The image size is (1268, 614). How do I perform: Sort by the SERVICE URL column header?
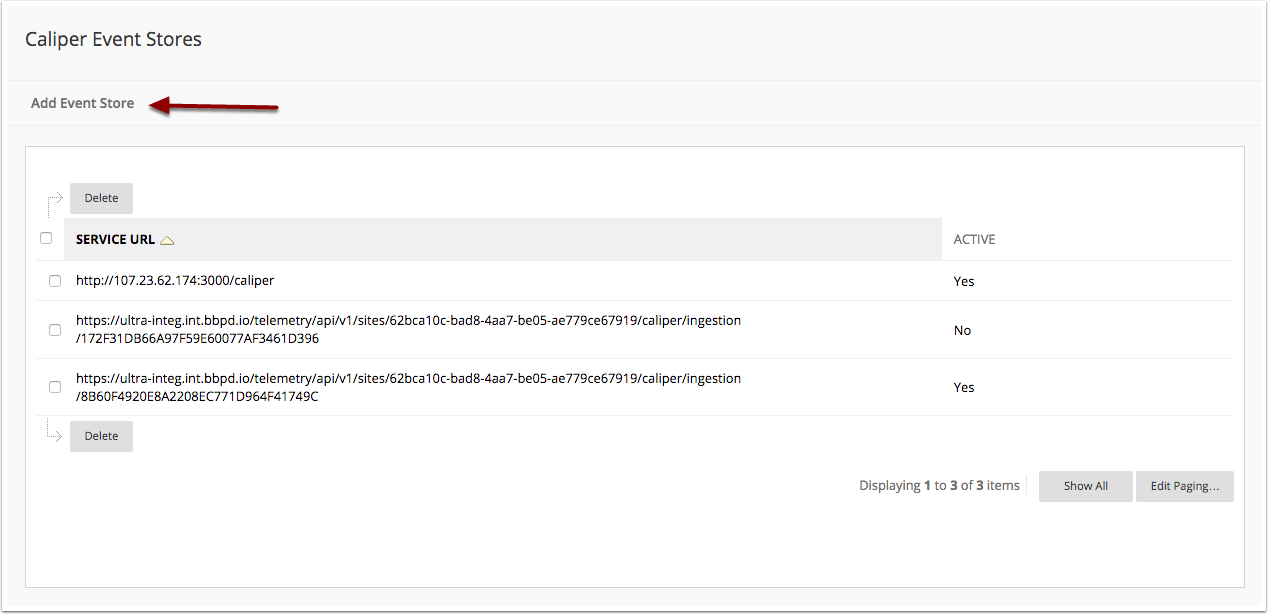click(x=115, y=240)
